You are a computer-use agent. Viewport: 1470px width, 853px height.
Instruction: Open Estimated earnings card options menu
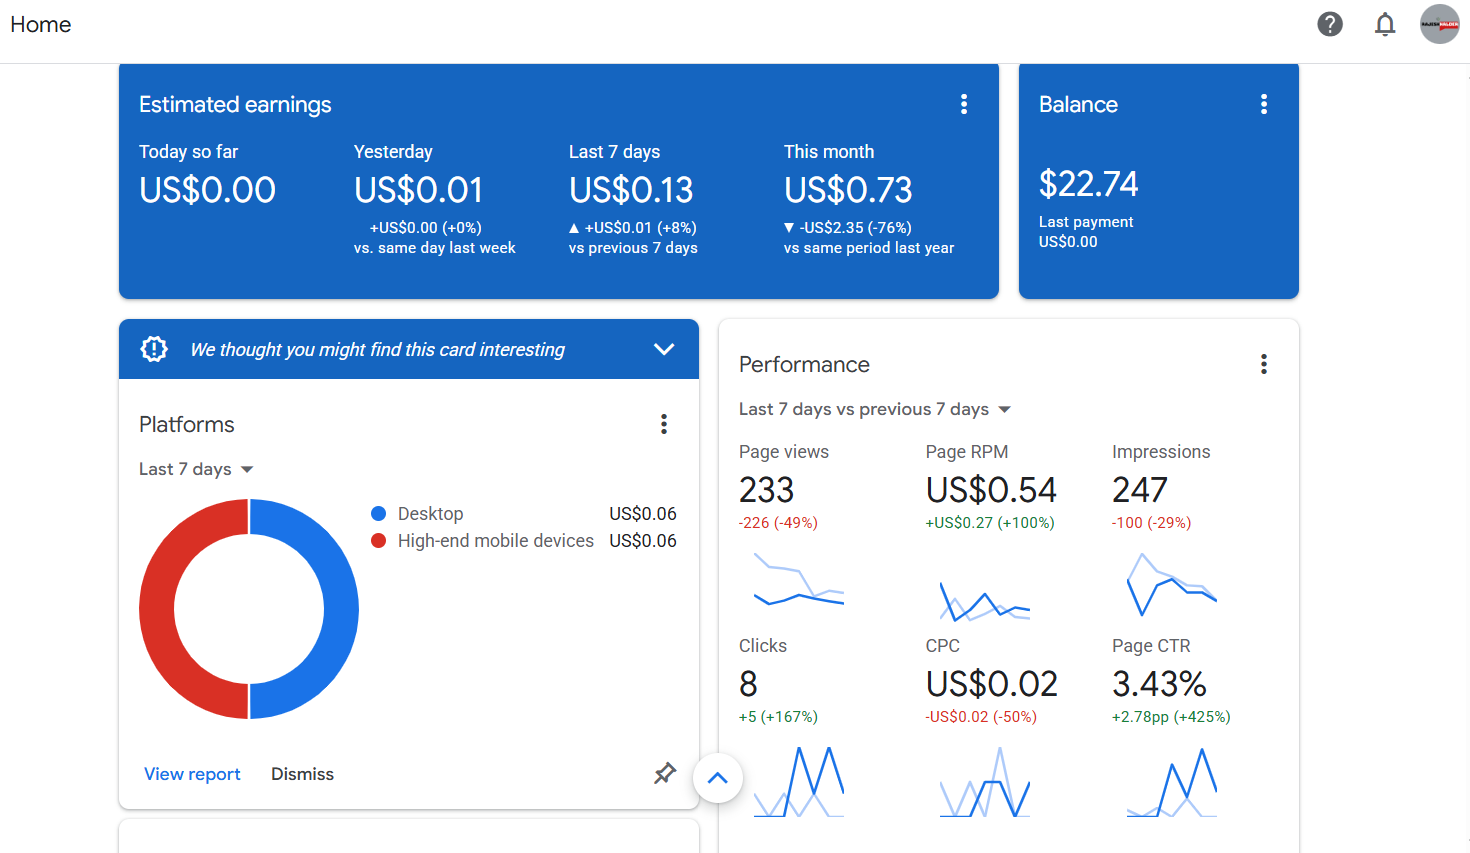(963, 104)
